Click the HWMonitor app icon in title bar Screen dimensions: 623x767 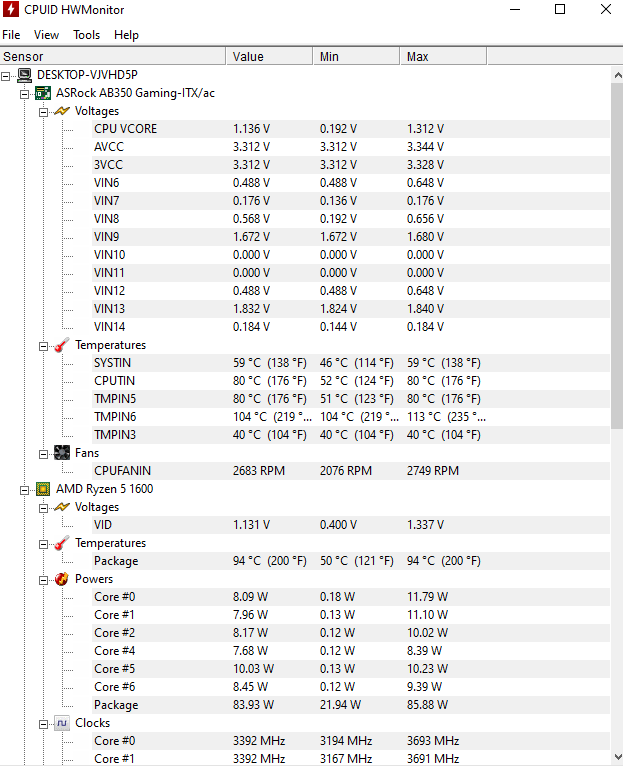[x=10, y=9]
